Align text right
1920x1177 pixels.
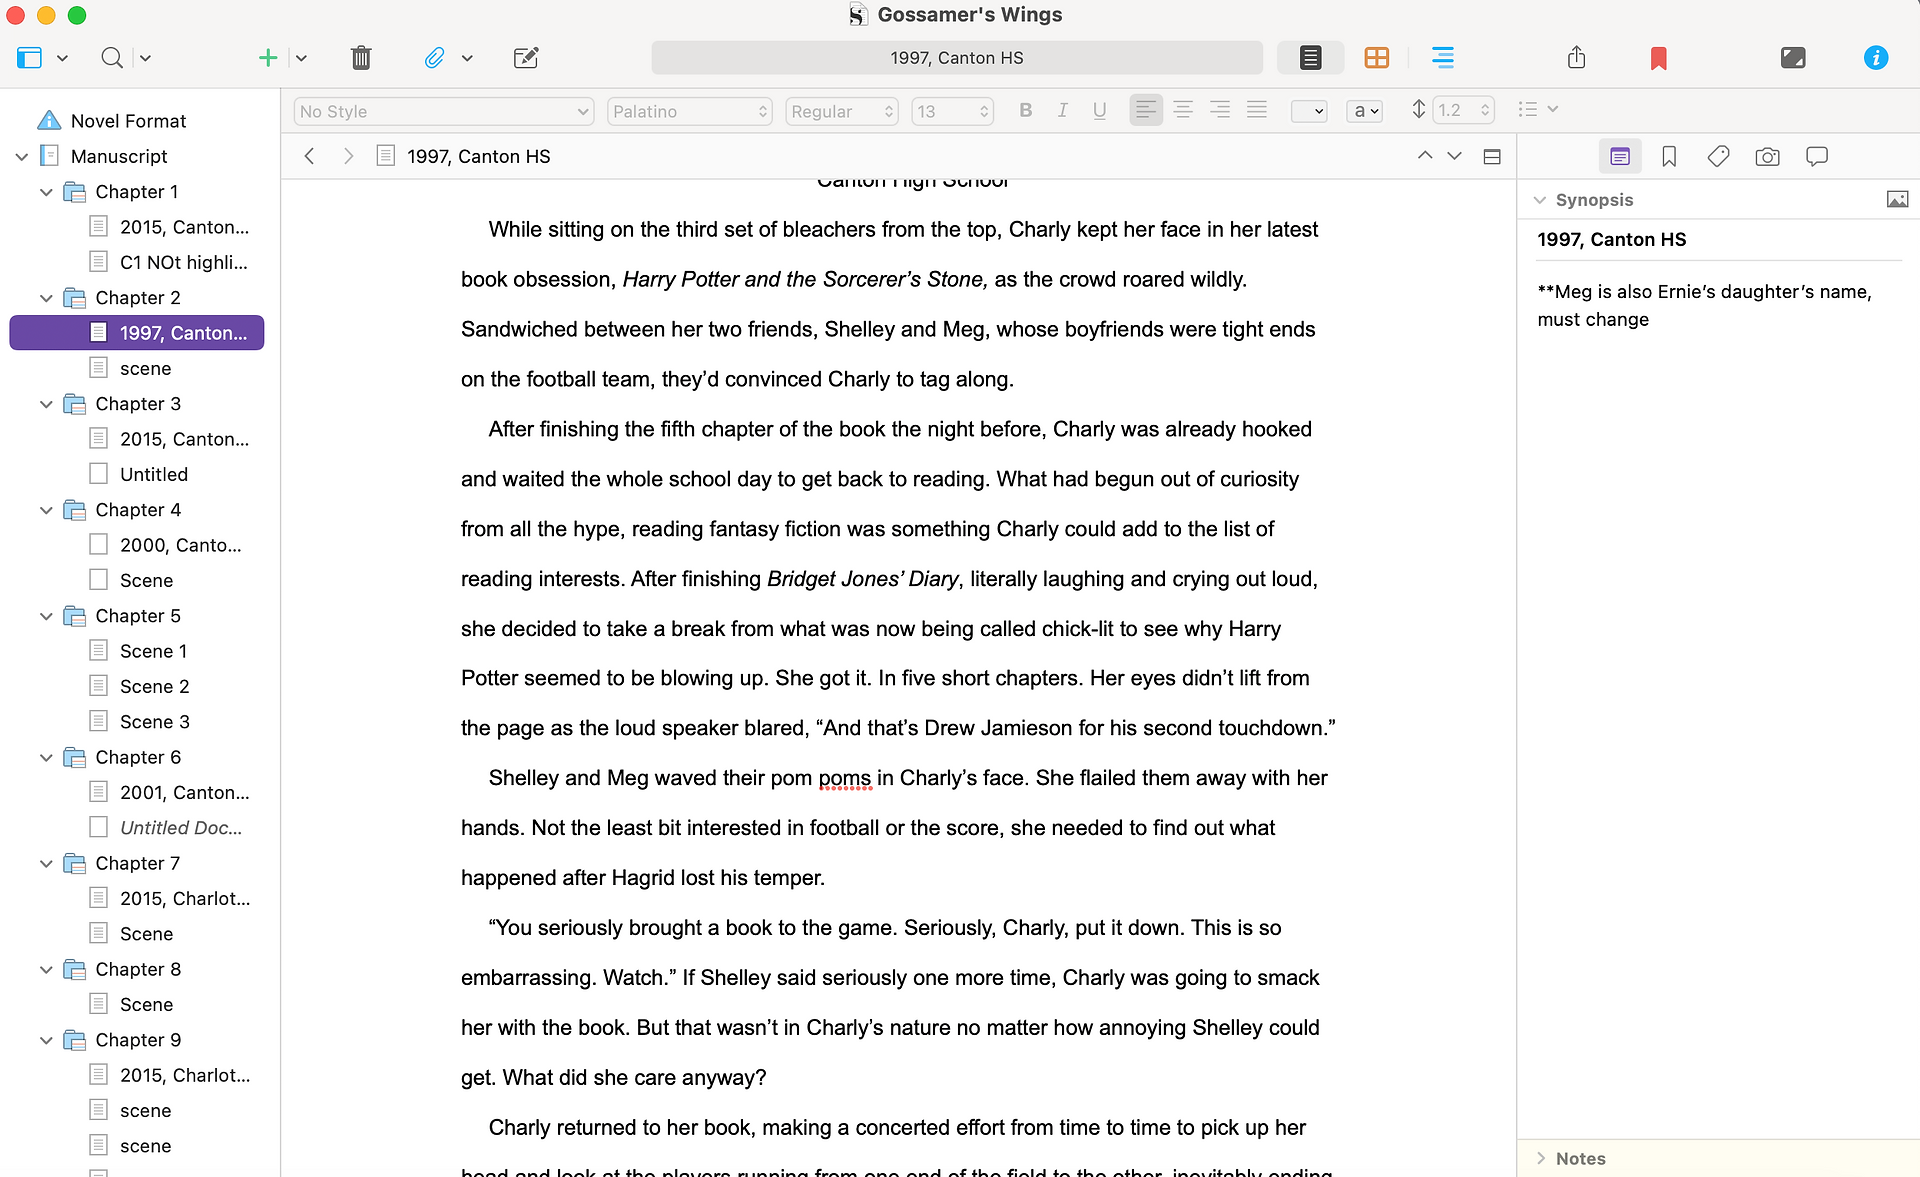[x=1220, y=110]
